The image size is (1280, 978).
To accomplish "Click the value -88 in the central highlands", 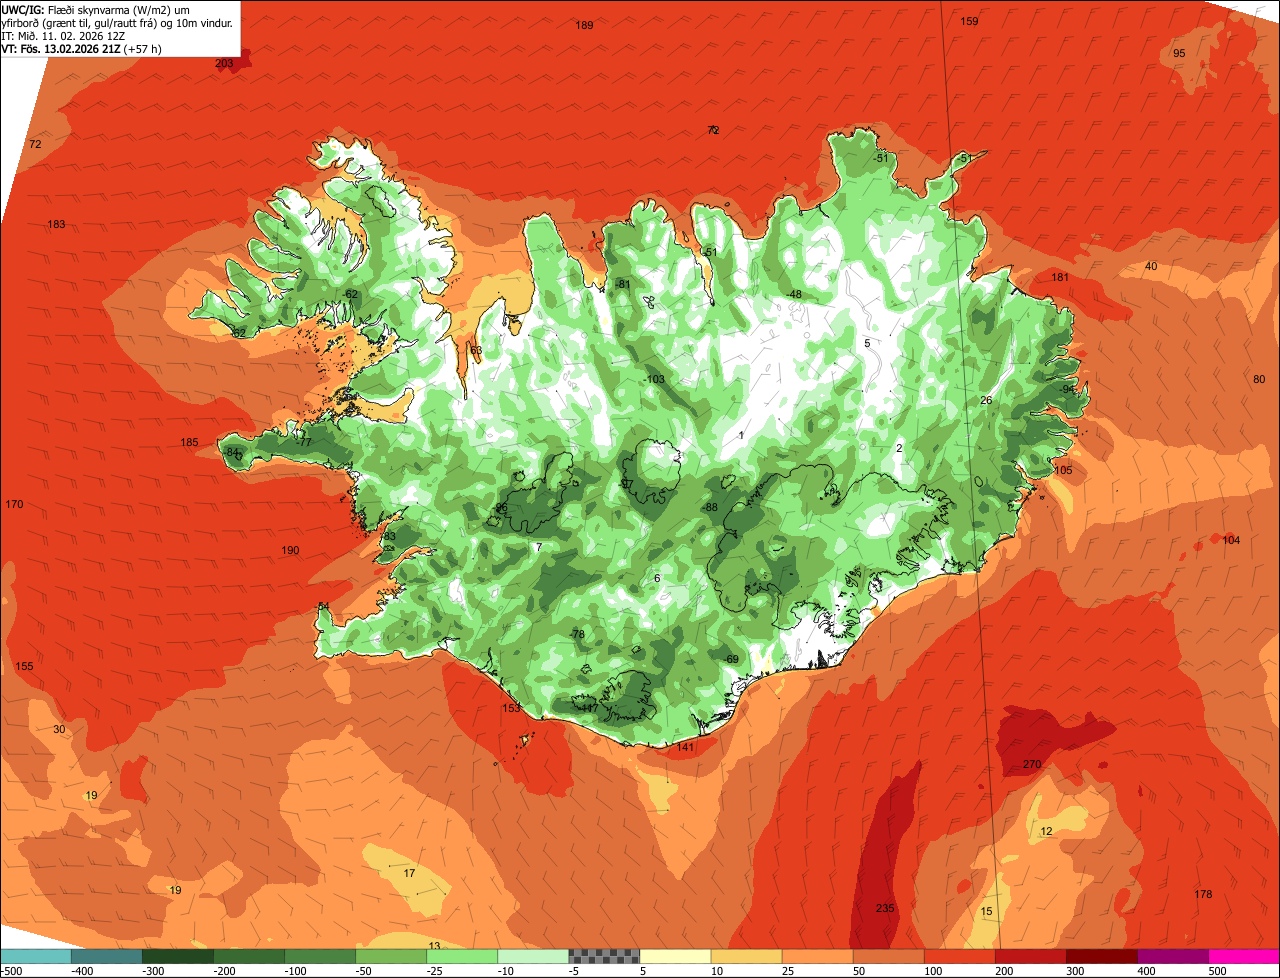I will click(711, 507).
